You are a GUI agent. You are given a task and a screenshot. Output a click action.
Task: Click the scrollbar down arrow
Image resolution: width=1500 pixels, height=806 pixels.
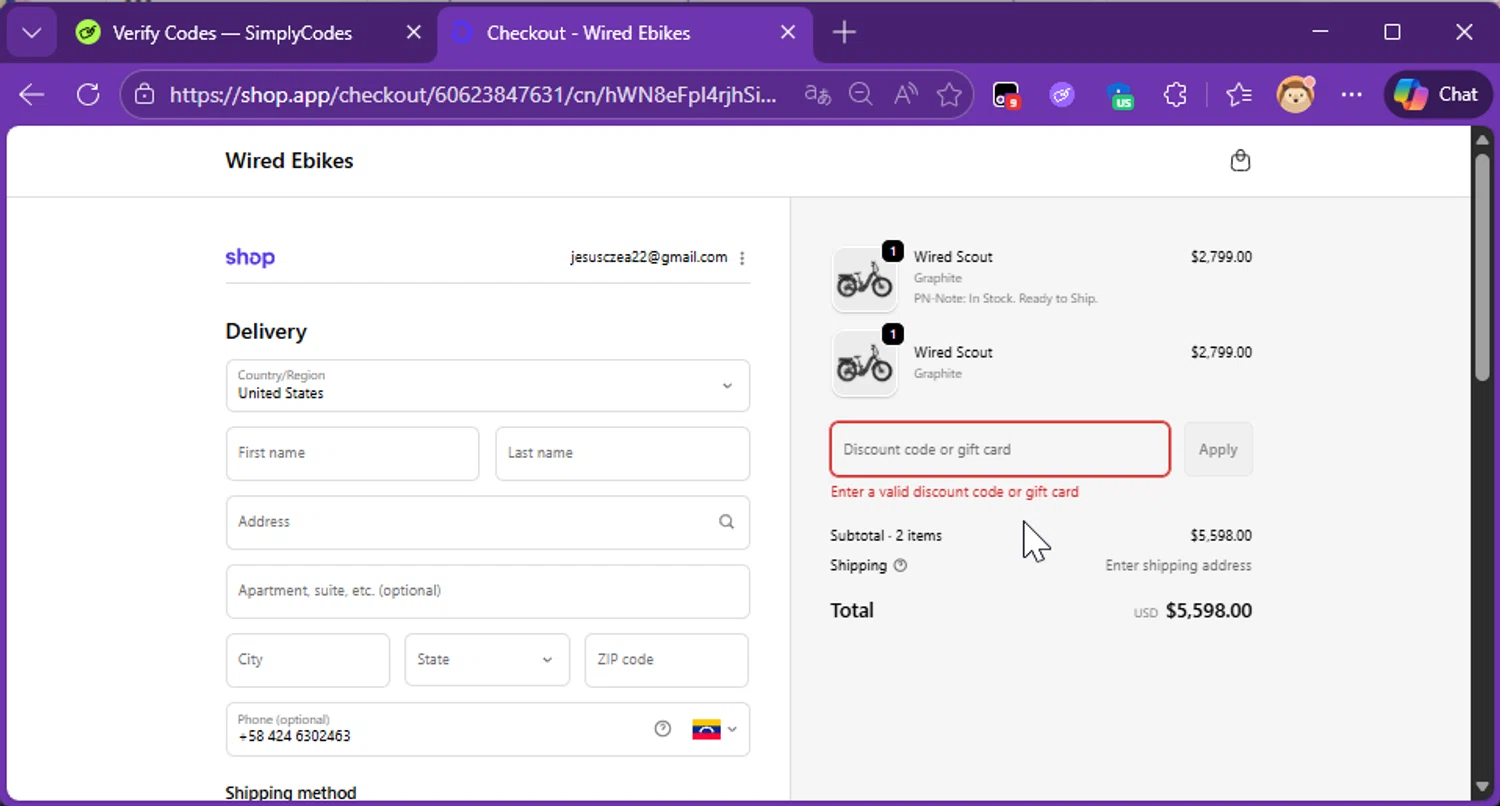(x=1483, y=788)
